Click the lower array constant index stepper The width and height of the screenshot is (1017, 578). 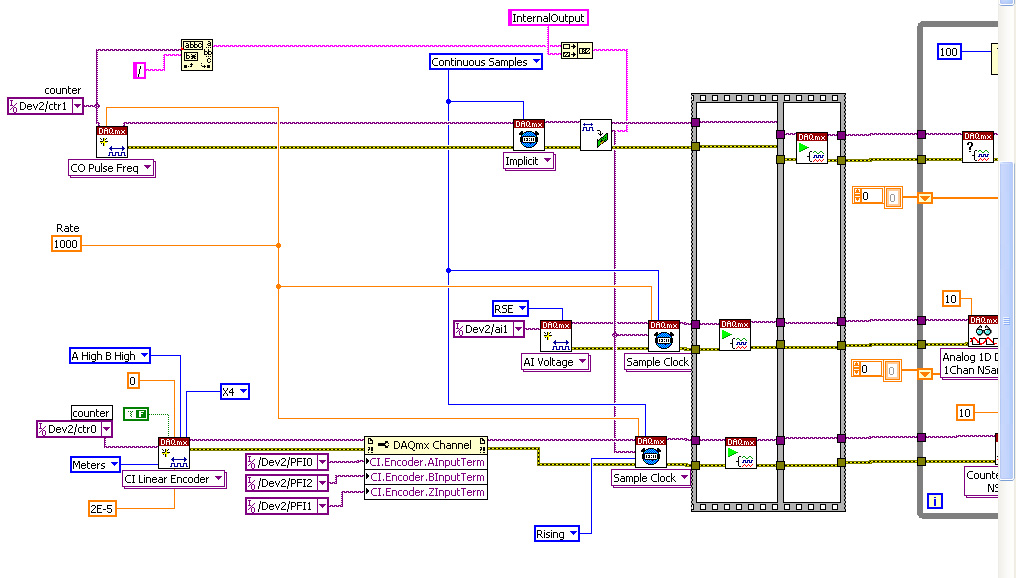tap(857, 369)
